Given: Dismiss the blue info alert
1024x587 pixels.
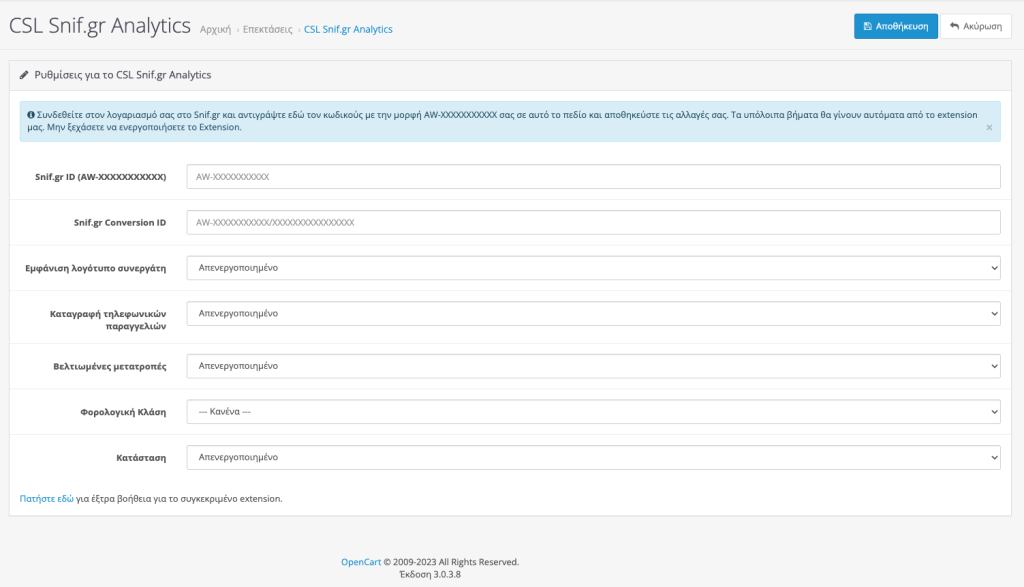Looking at the screenshot, I should tap(989, 127).
